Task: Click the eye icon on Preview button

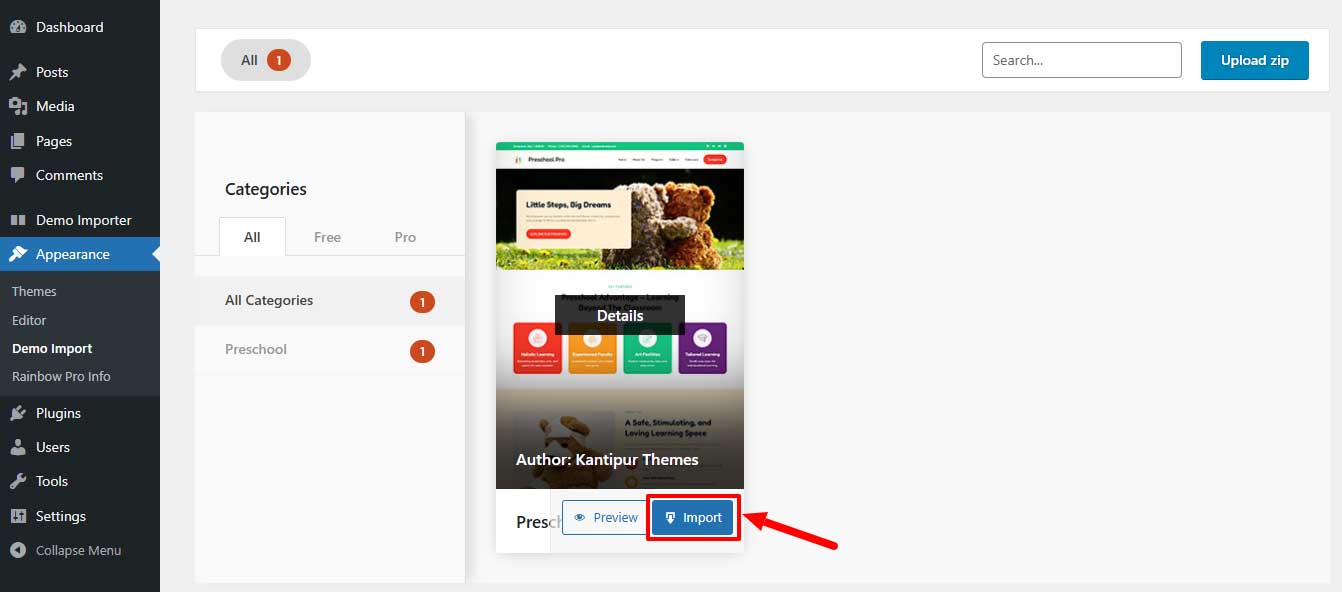Action: click(580, 517)
